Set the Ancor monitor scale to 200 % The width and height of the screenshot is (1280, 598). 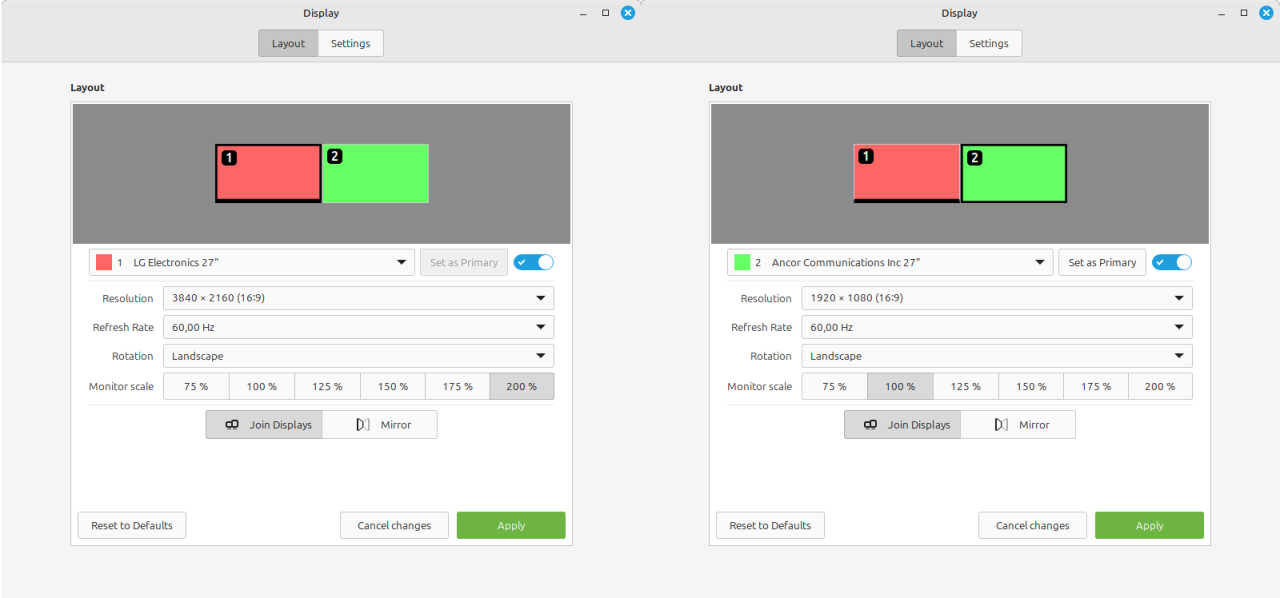point(1160,387)
